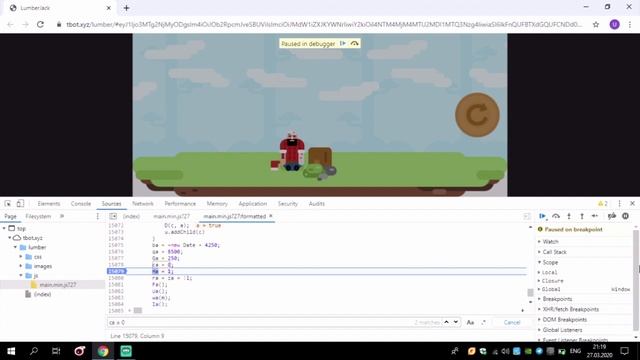Click the Step arrow icon
The image size is (640, 360).
coord(595,216)
